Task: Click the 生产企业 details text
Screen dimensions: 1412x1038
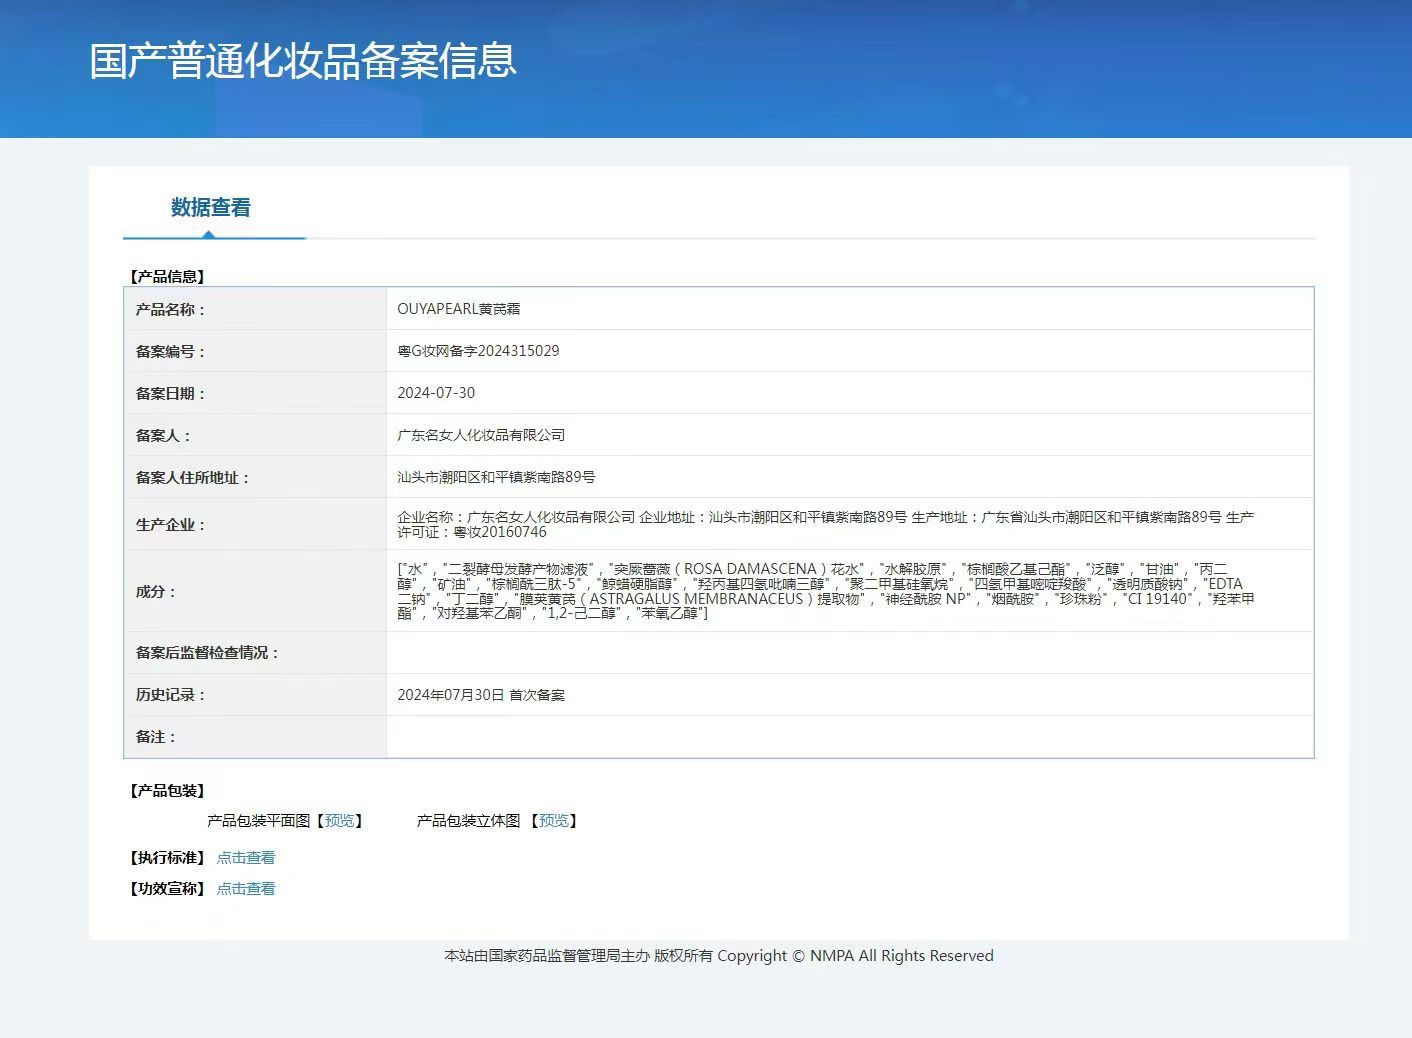Action: (x=825, y=524)
